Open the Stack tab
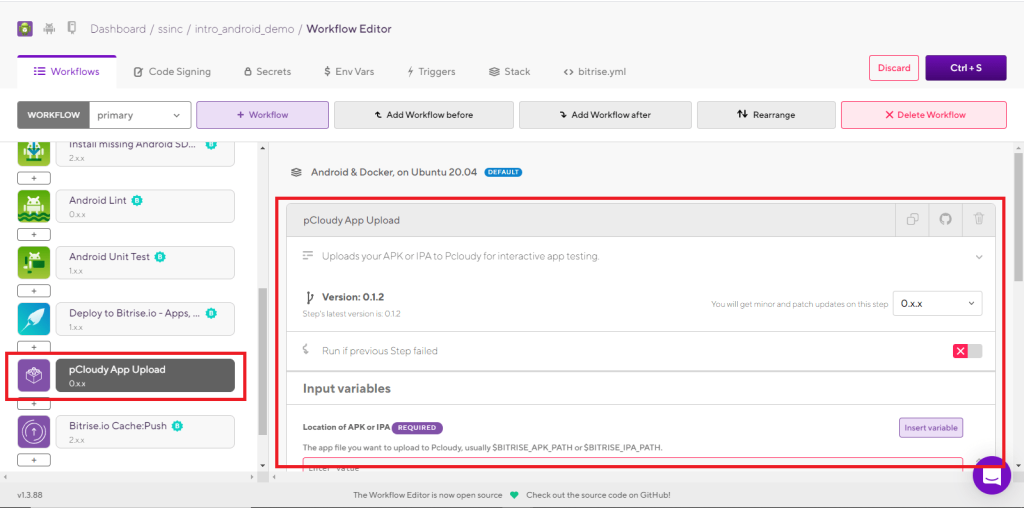Viewport: 1024px width, 508px height. tap(509, 72)
